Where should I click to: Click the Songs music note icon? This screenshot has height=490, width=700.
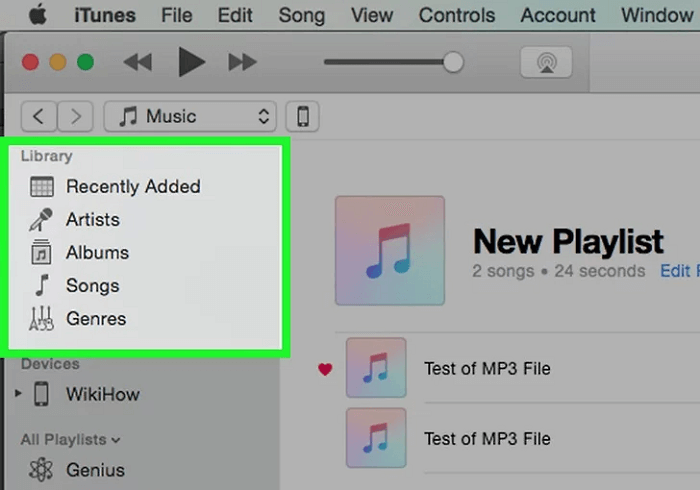(x=42, y=285)
